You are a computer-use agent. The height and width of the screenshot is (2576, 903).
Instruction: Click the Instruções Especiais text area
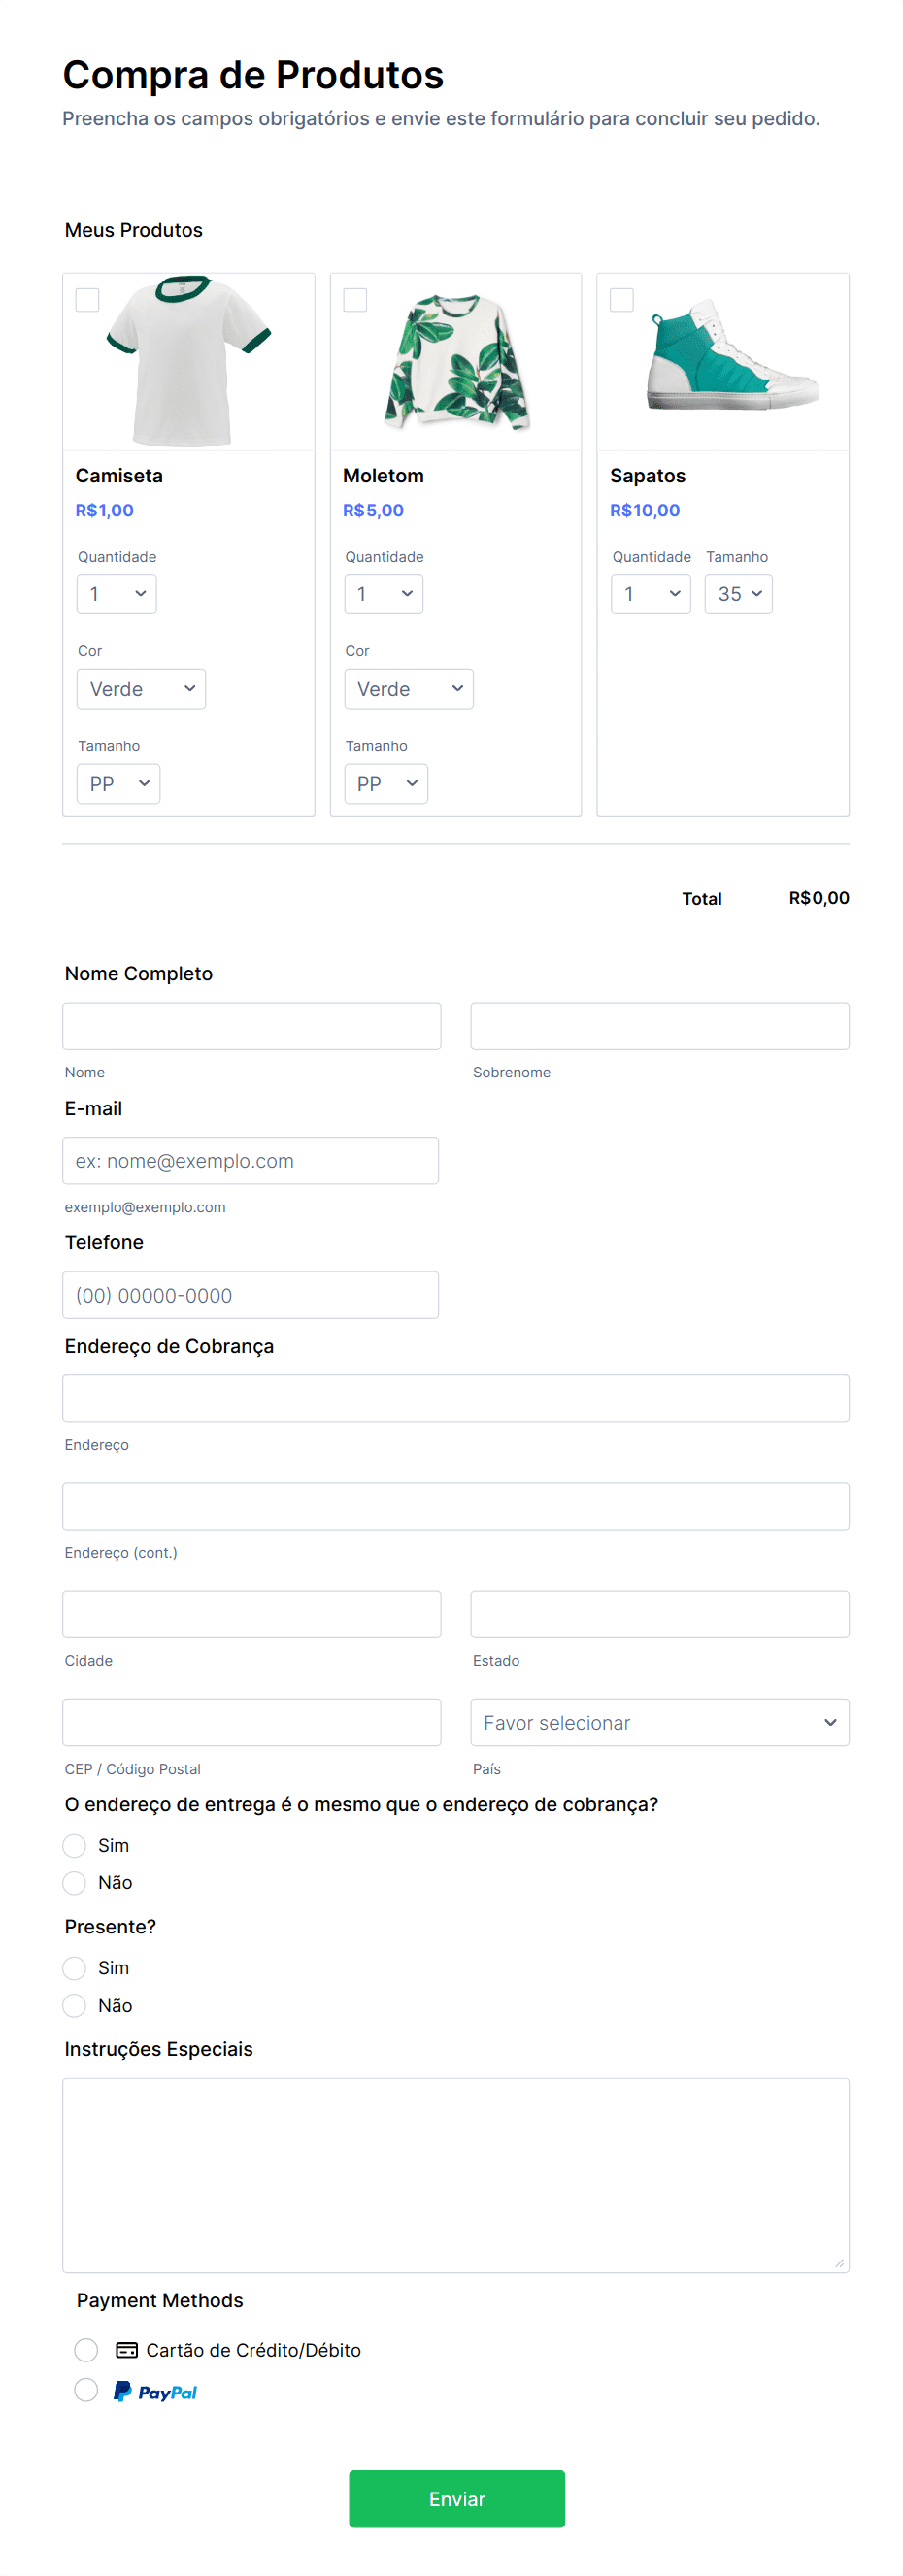[x=456, y=2174]
